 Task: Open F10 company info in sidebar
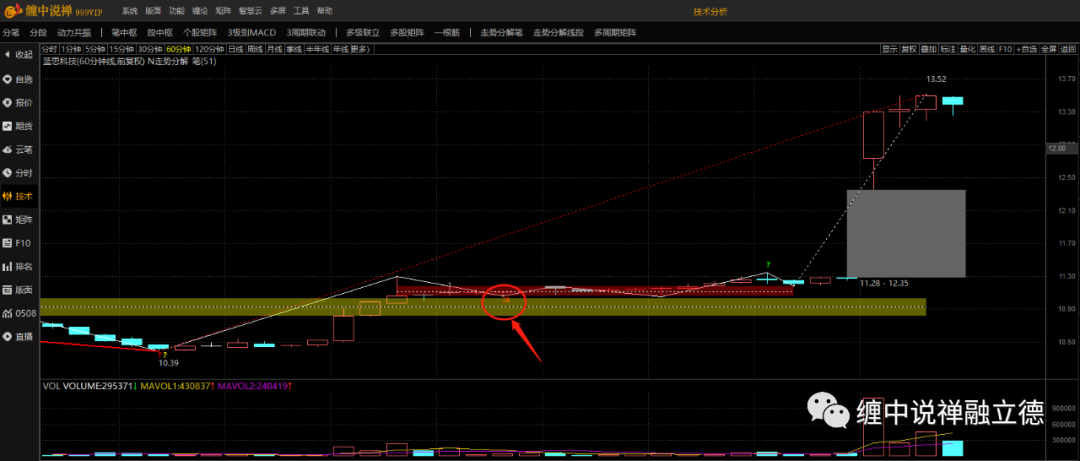click(18, 243)
